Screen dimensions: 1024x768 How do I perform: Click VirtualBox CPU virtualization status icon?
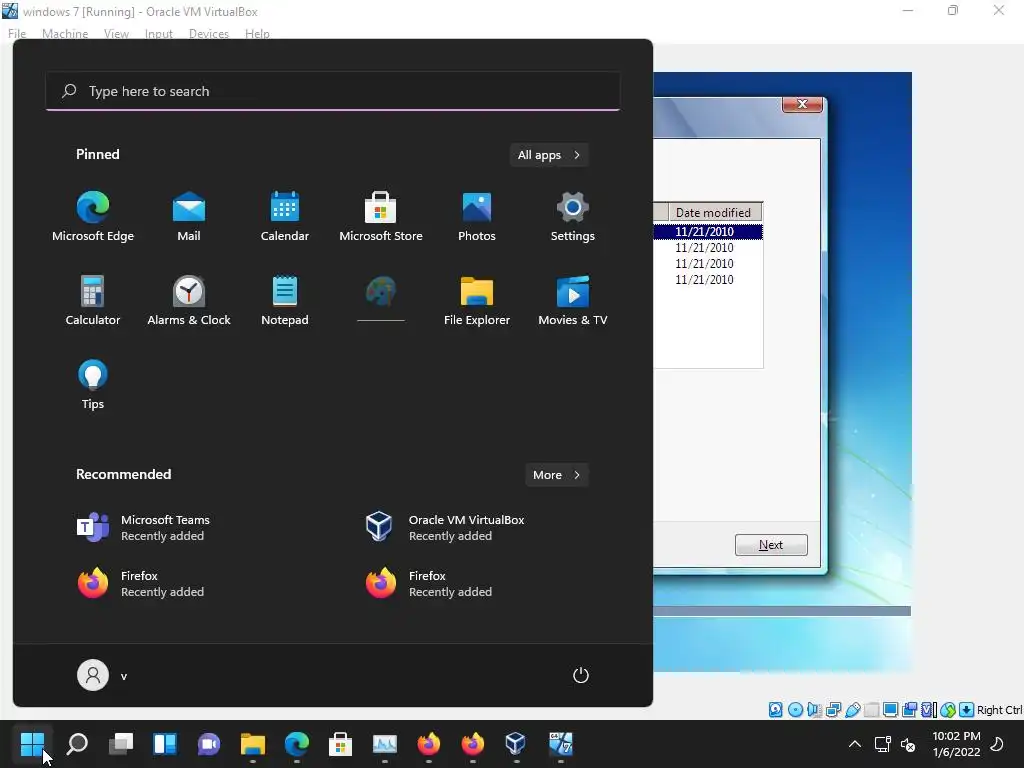(929, 710)
